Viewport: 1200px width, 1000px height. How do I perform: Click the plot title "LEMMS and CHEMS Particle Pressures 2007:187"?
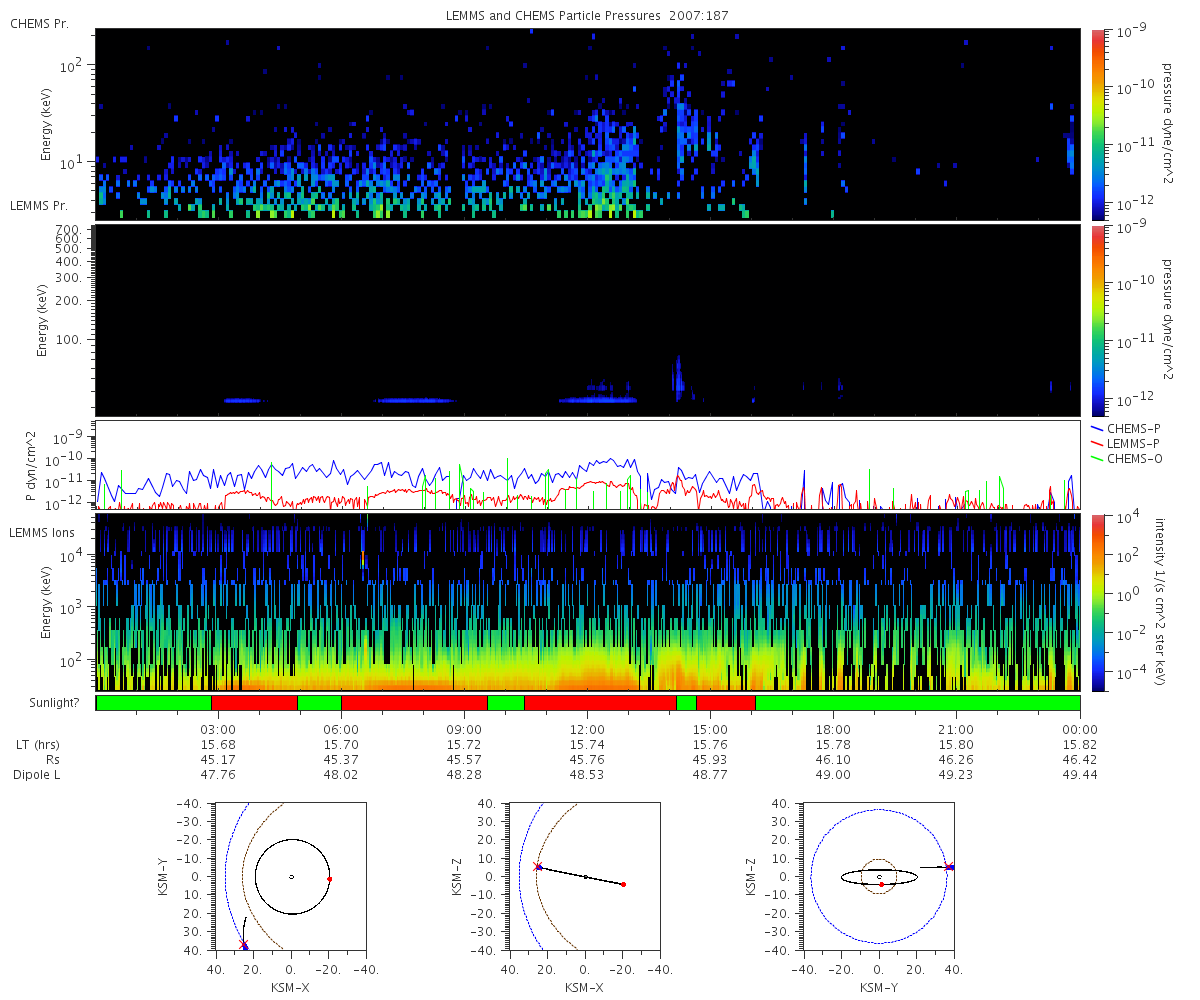coord(589,16)
